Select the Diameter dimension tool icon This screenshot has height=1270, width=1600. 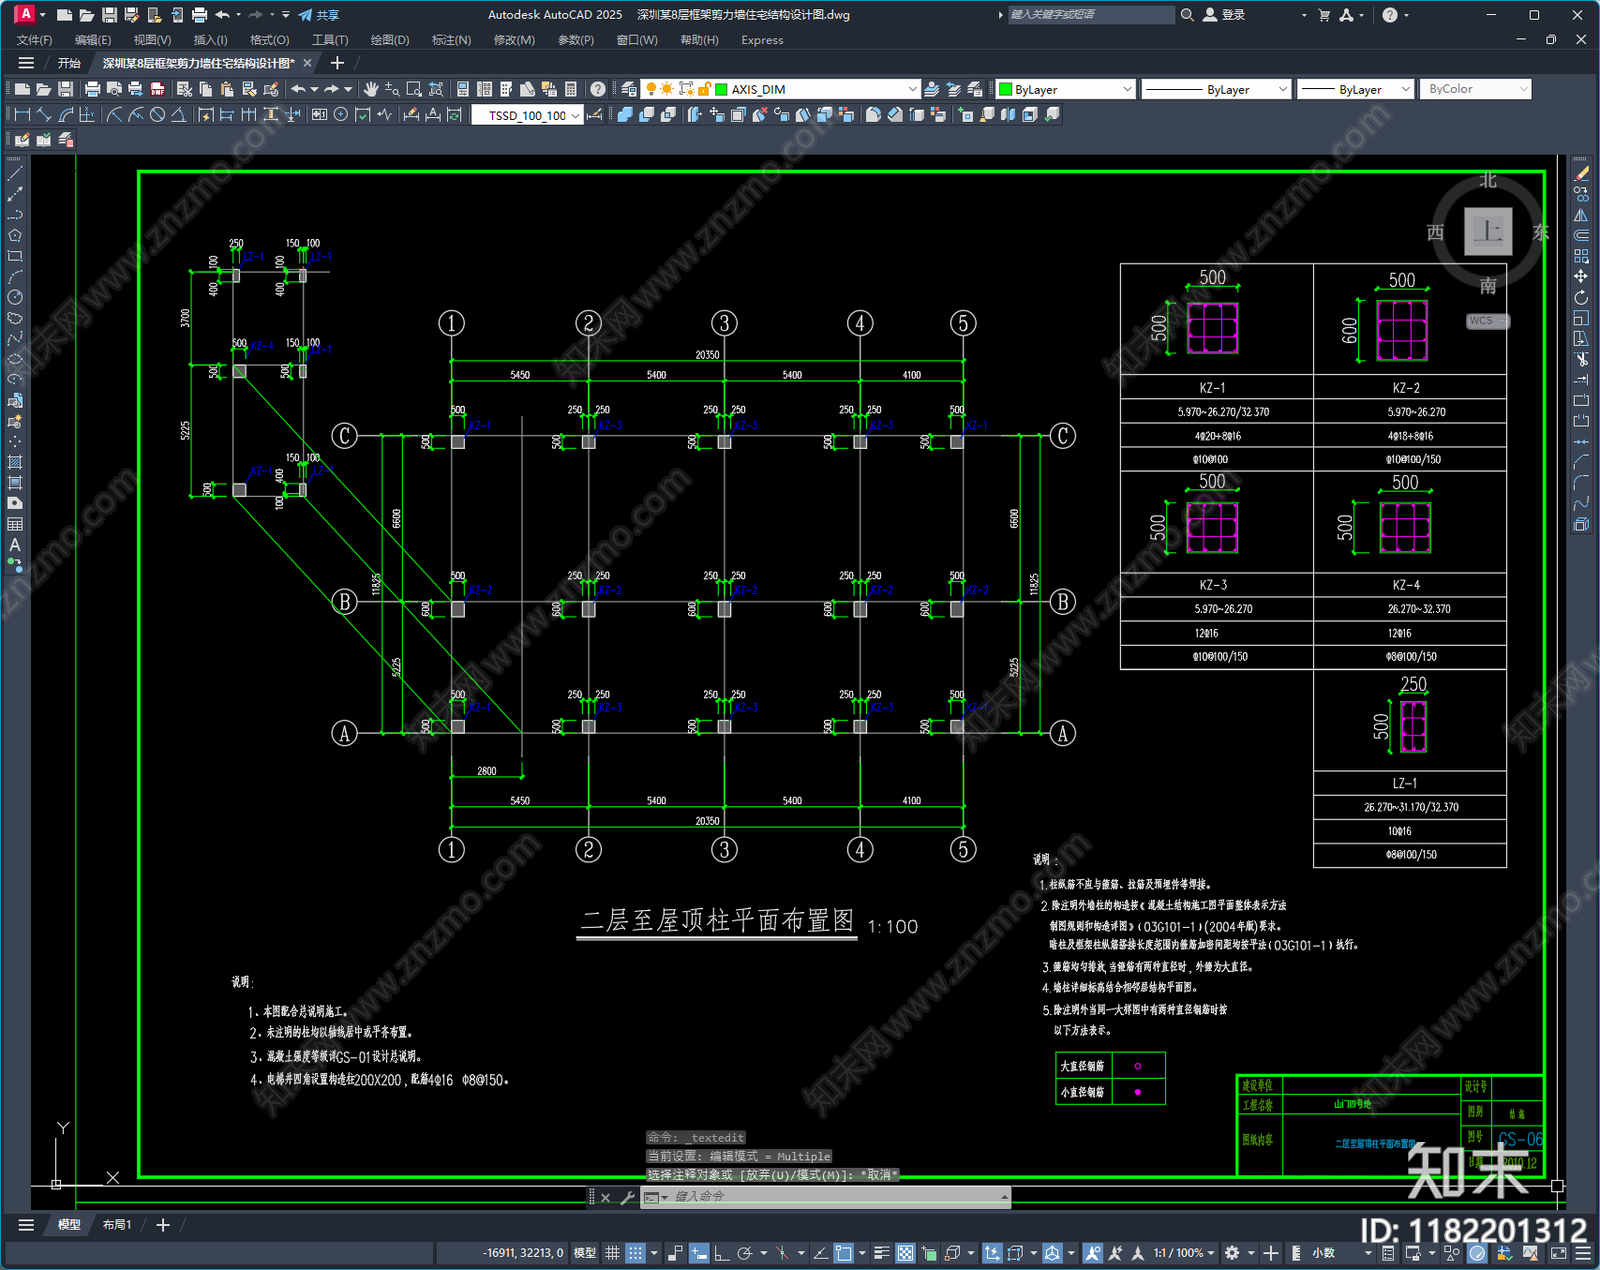157,115
